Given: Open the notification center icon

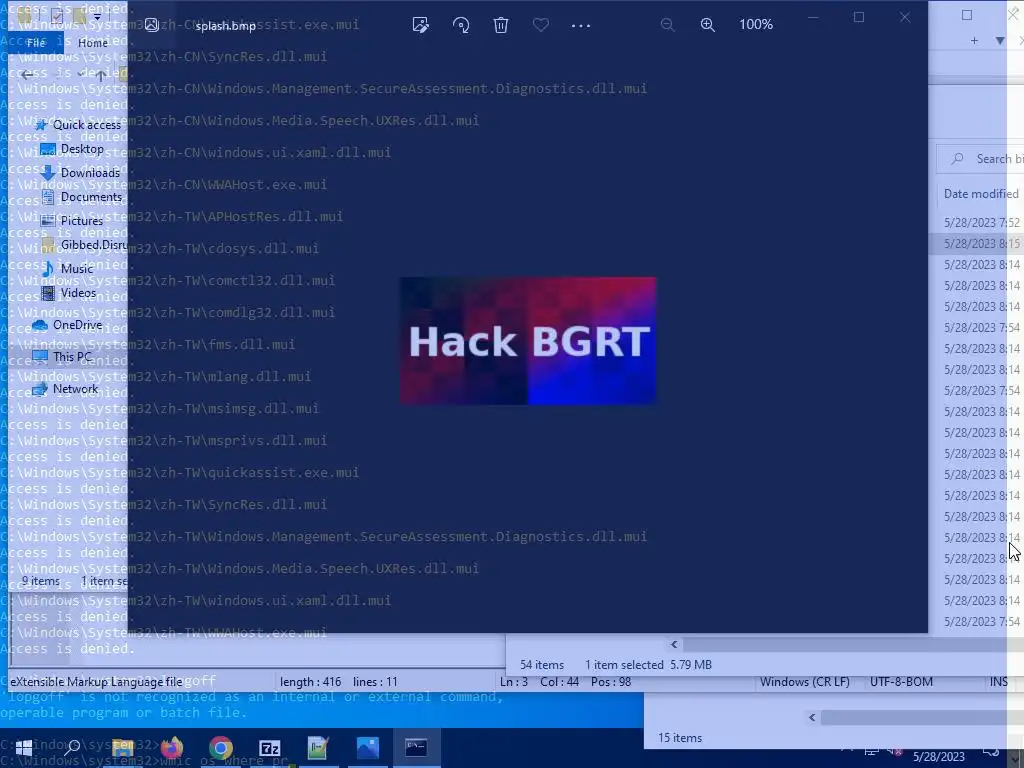Looking at the screenshot, I should click(991, 752).
